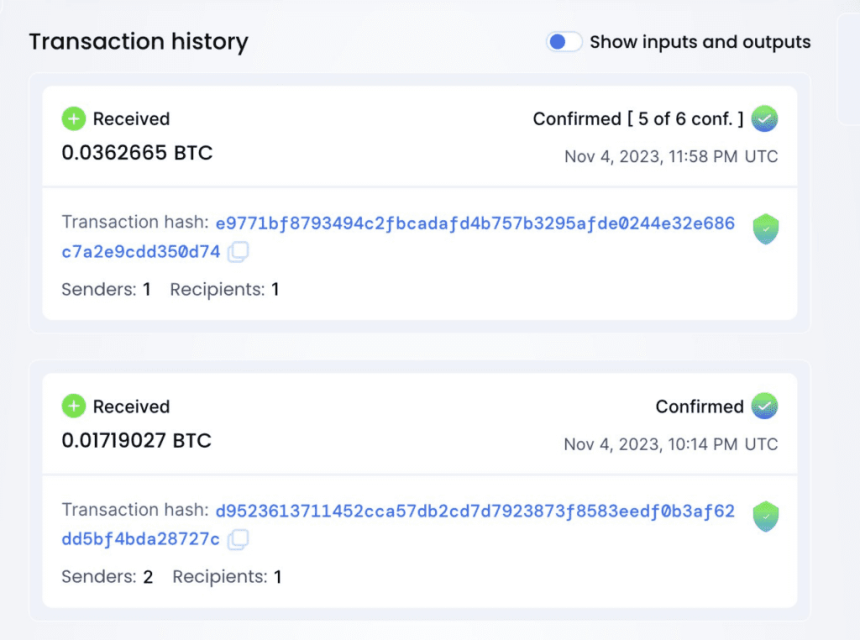Open transaction hash link starting with d9523613
Viewport: 860px width, 640px height.
(x=475, y=511)
